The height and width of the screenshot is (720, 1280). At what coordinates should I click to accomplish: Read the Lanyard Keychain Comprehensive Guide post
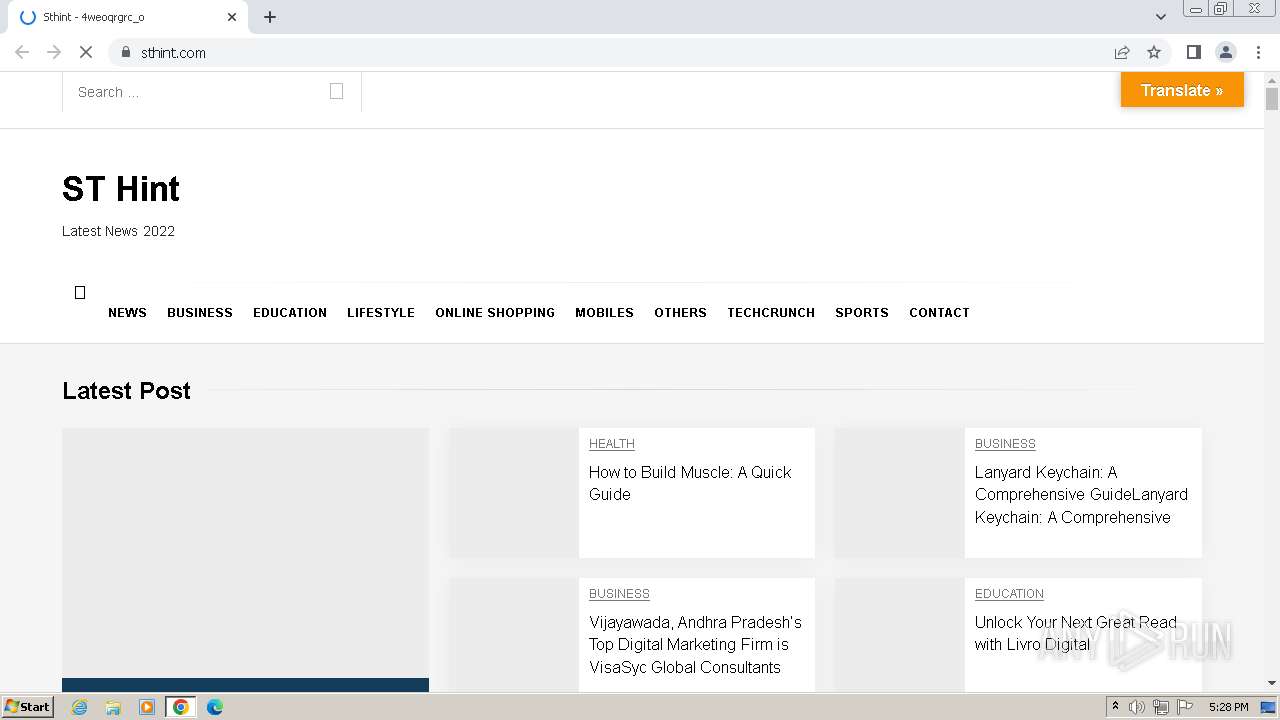click(x=1081, y=495)
